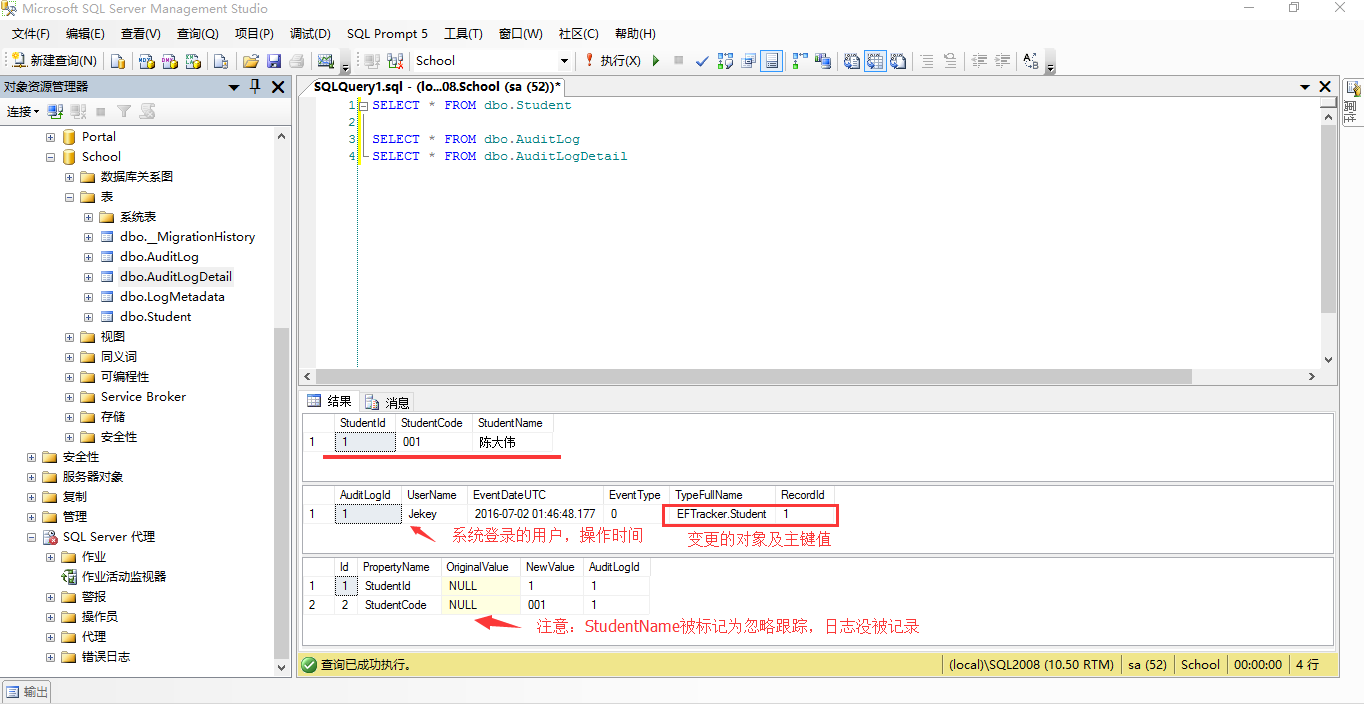Click editor horizontal scrollbar right arrow
Image resolution: width=1364 pixels, height=704 pixels.
pos(1313,377)
